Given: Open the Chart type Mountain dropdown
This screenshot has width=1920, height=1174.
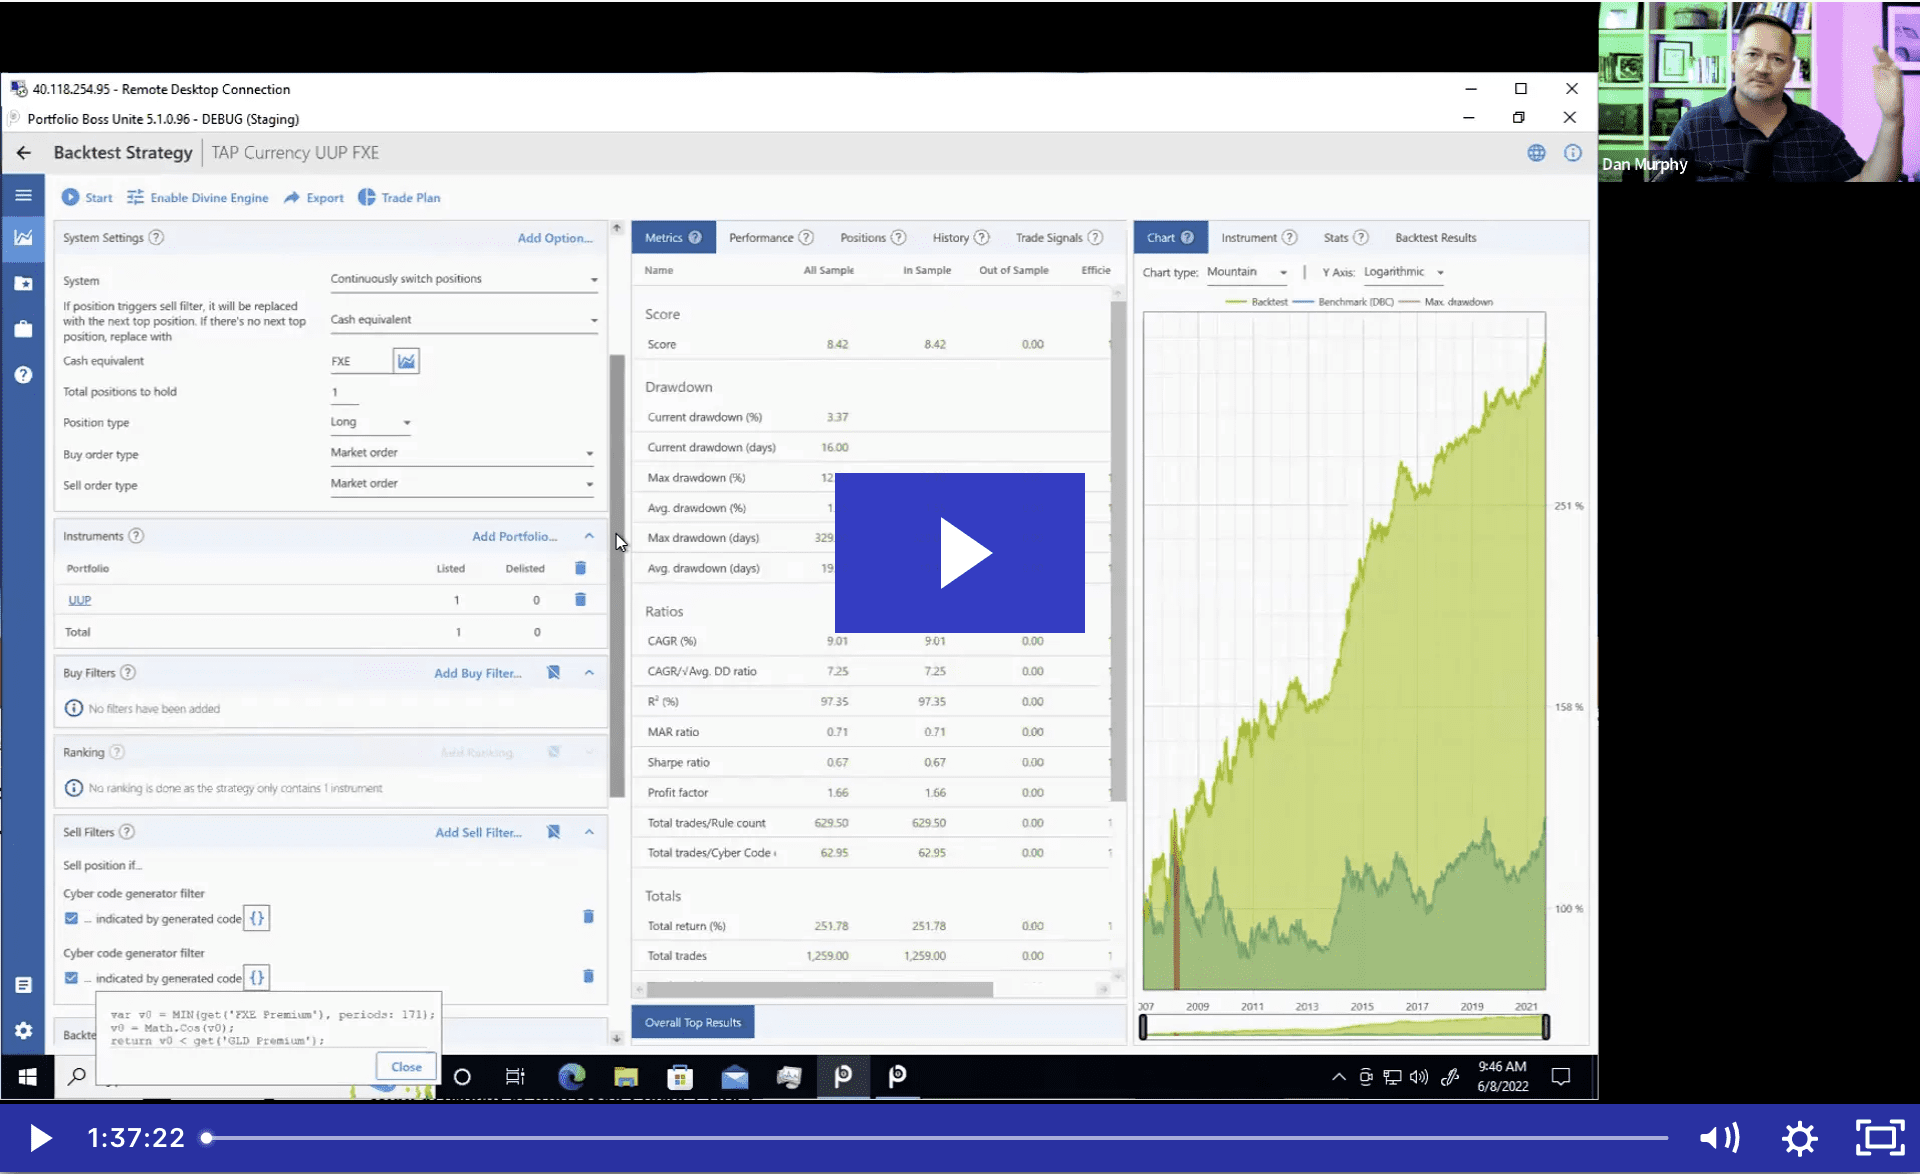Looking at the screenshot, I should 1246,272.
